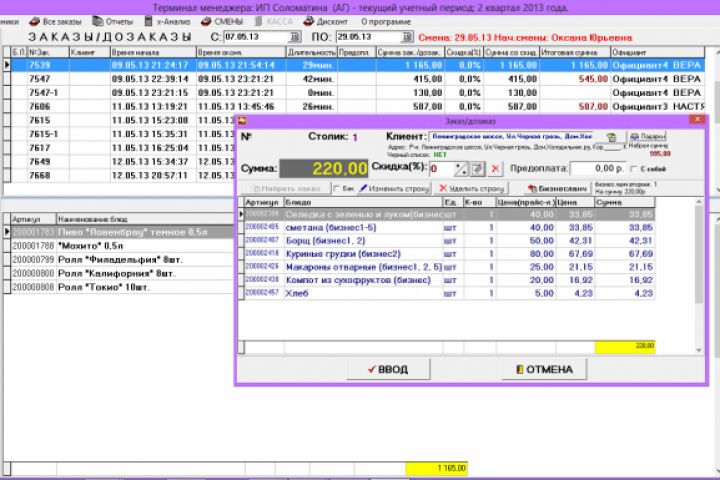The height and width of the screenshot is (480, 720).
Task: Click the Набрать заказ button
Action: point(285,188)
